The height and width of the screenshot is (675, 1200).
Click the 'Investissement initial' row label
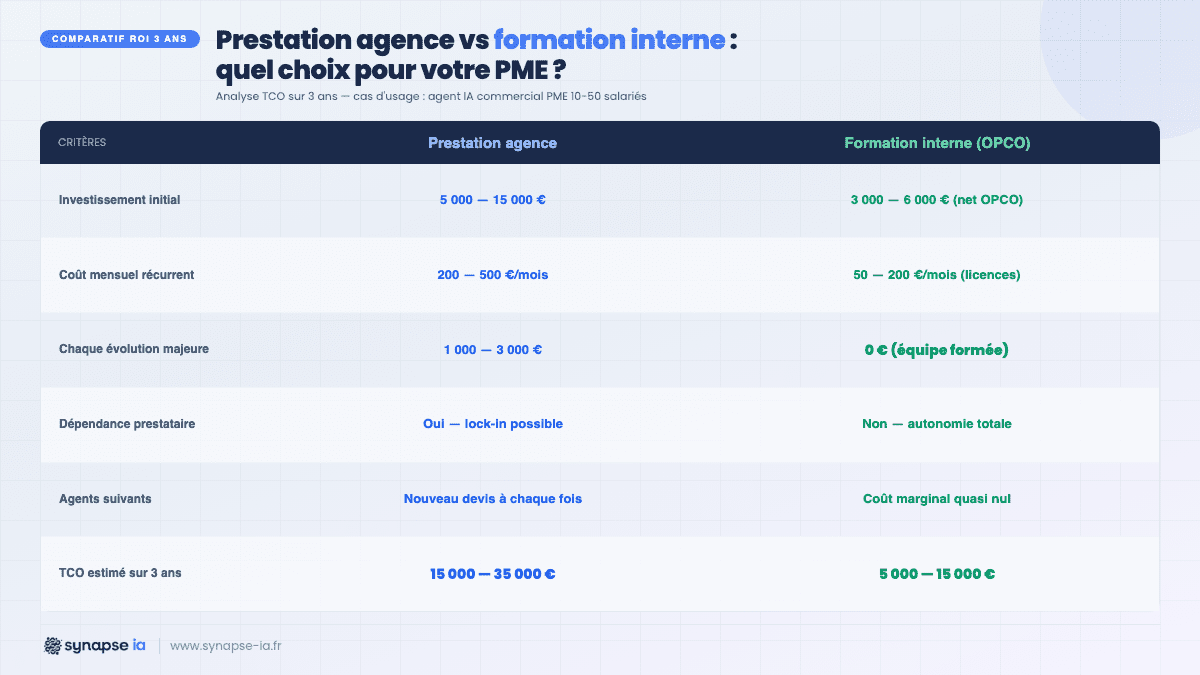point(120,200)
